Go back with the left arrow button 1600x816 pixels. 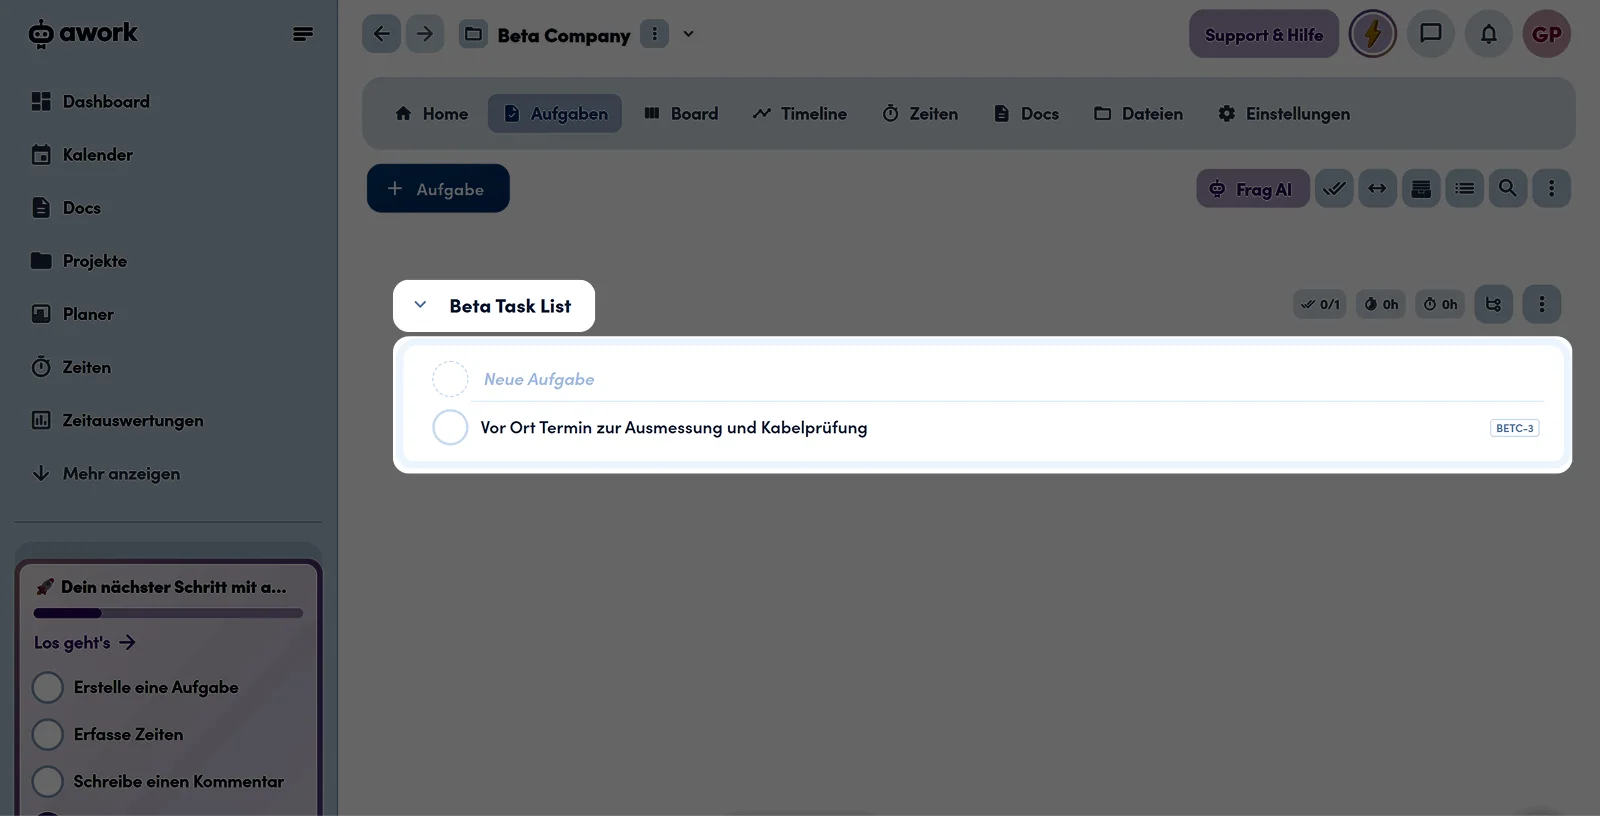381,34
